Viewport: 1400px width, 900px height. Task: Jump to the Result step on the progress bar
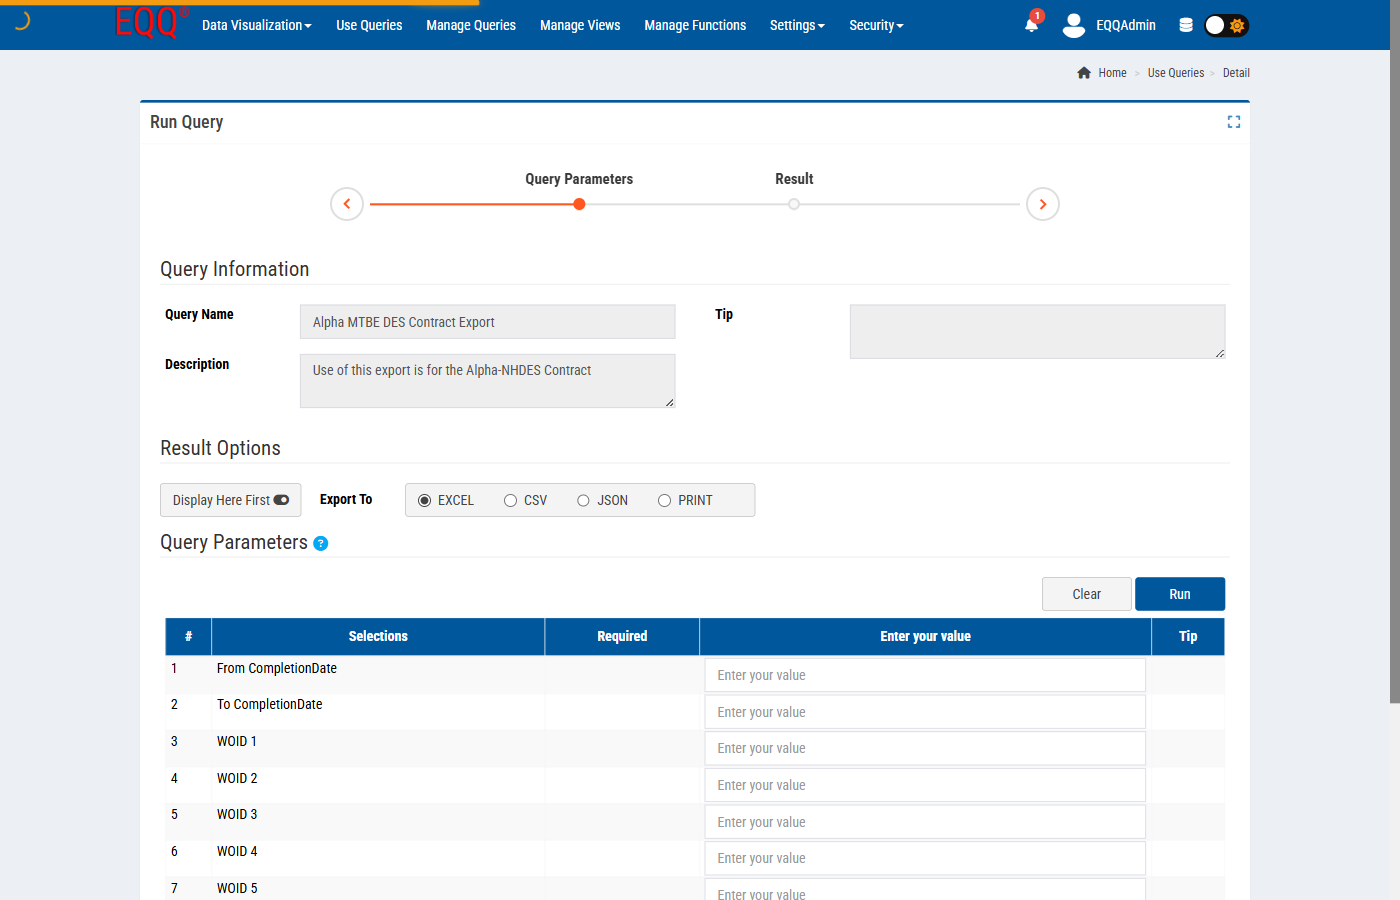(794, 203)
